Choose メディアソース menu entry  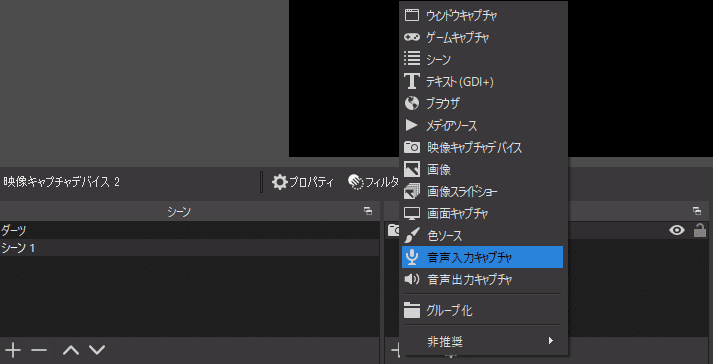[x=482, y=125]
